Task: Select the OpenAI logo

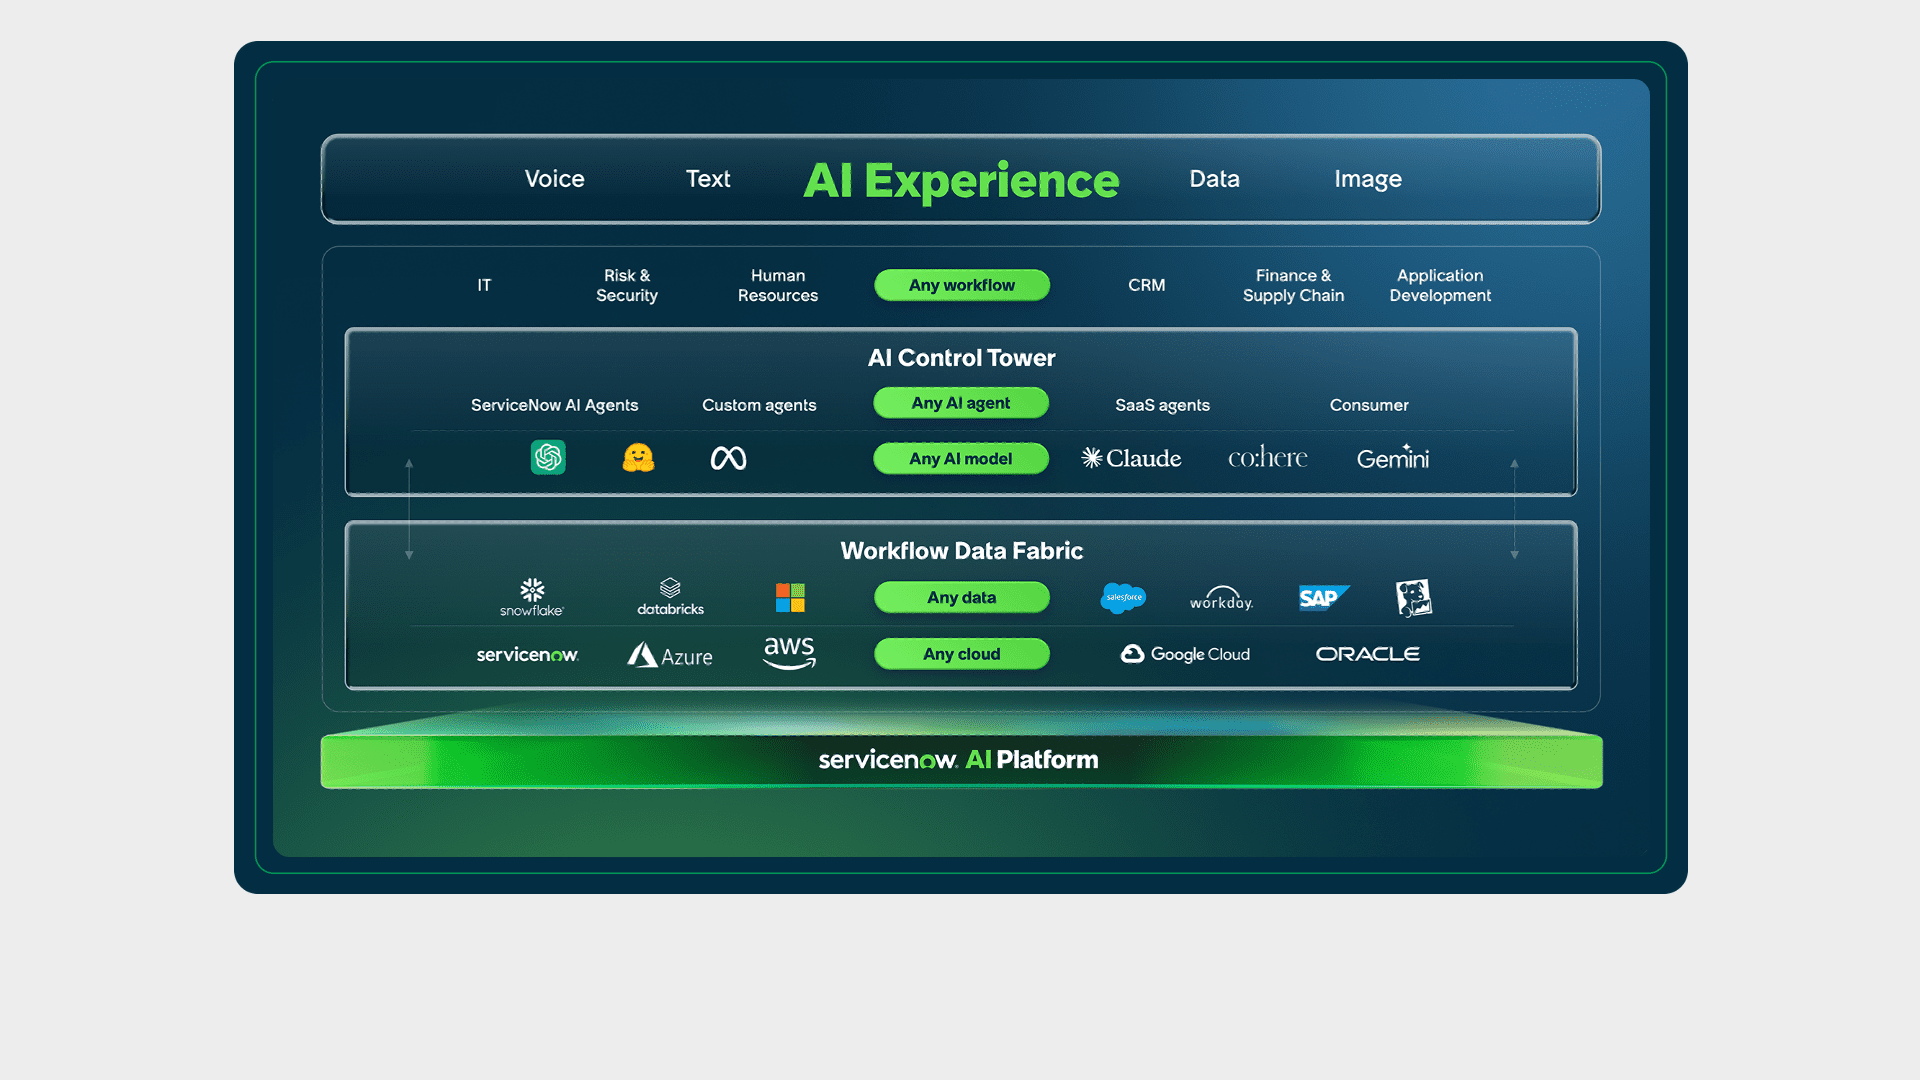Action: [548, 458]
